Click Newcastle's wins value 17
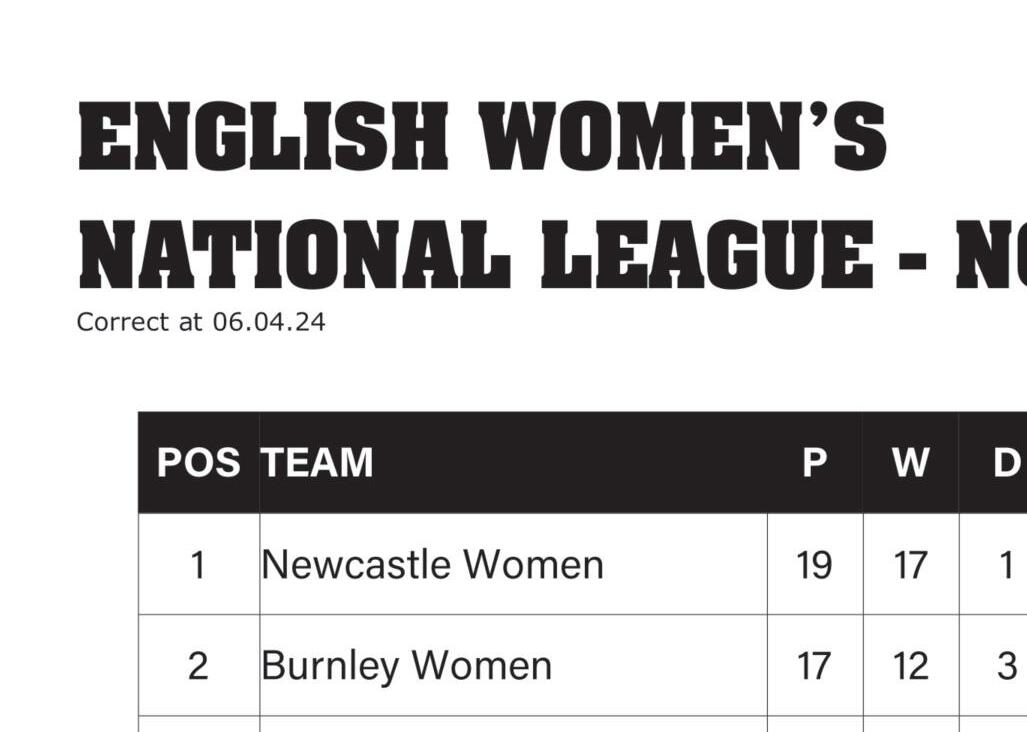 (910, 565)
